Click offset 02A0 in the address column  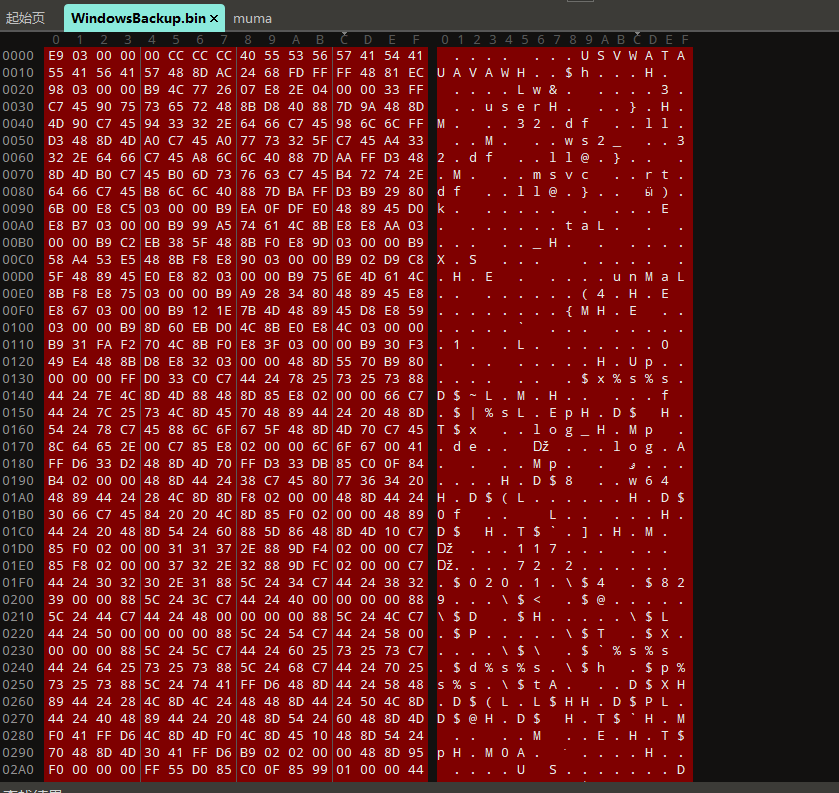(18, 769)
